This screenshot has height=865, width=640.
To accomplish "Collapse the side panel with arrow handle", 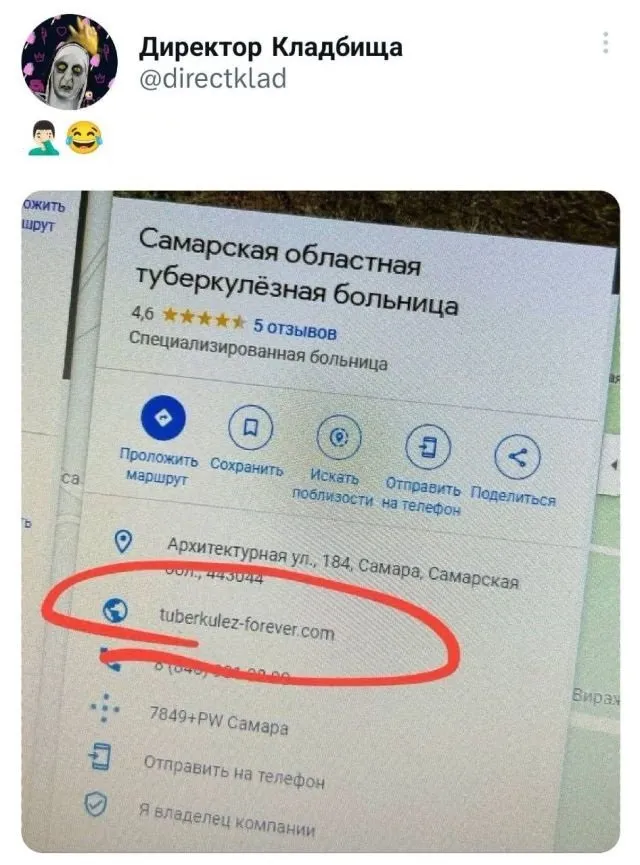I will [x=613, y=464].
